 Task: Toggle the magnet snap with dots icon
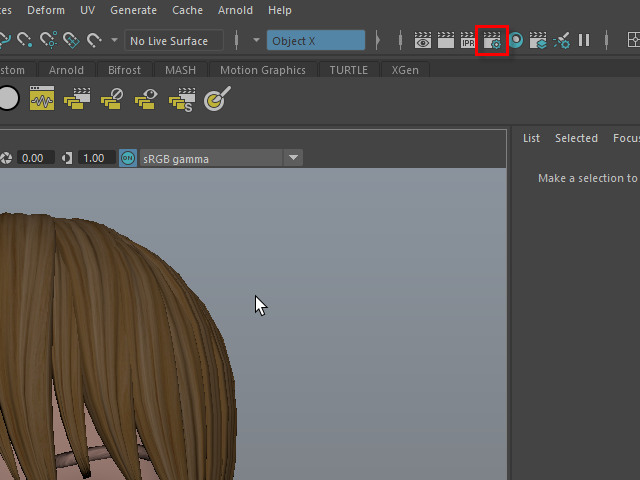48,41
